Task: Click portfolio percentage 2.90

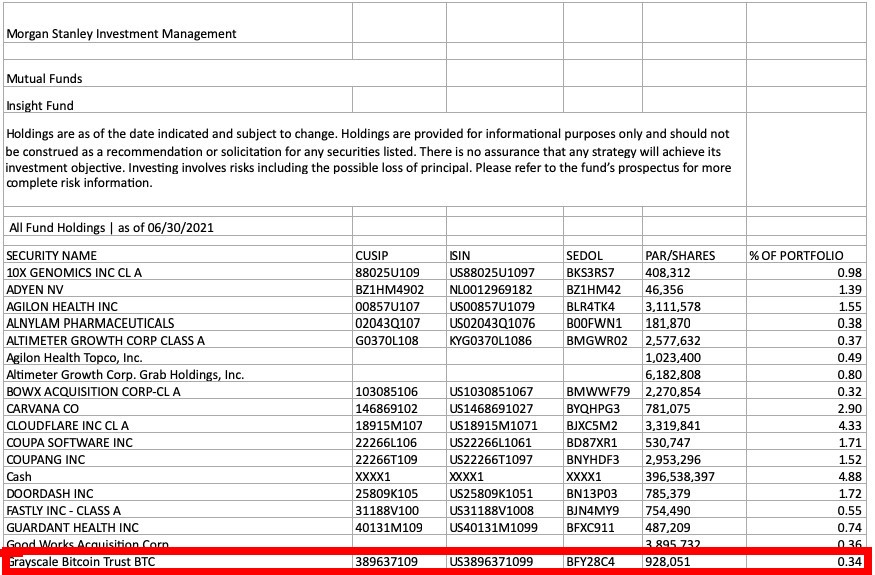Action: point(806,409)
